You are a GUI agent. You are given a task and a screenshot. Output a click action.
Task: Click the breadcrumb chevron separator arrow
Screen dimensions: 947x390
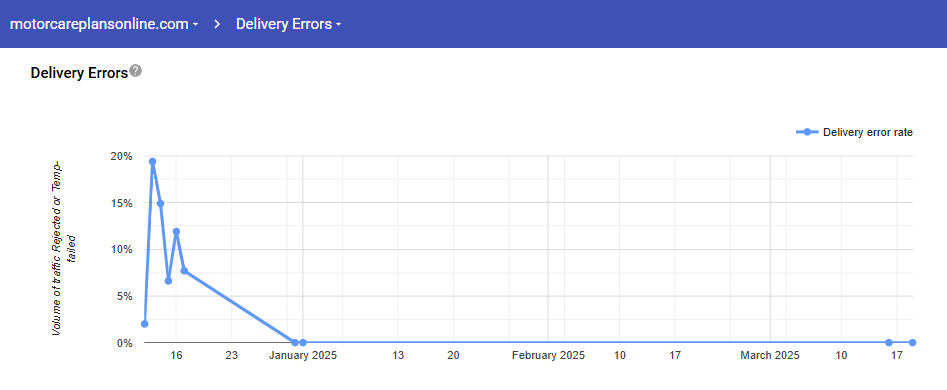click(x=217, y=24)
